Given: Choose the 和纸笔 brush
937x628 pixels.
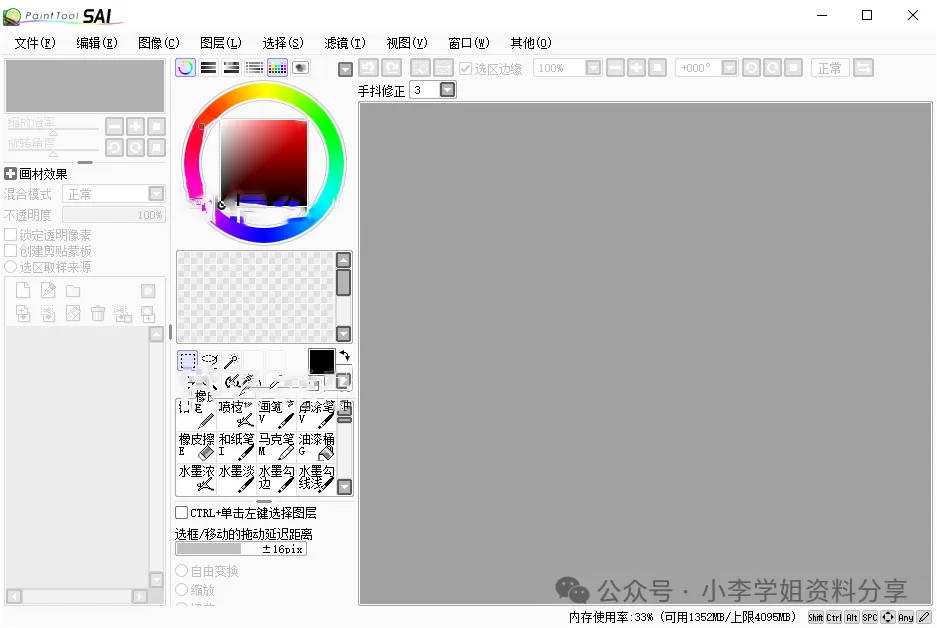Looking at the screenshot, I should tap(236, 447).
